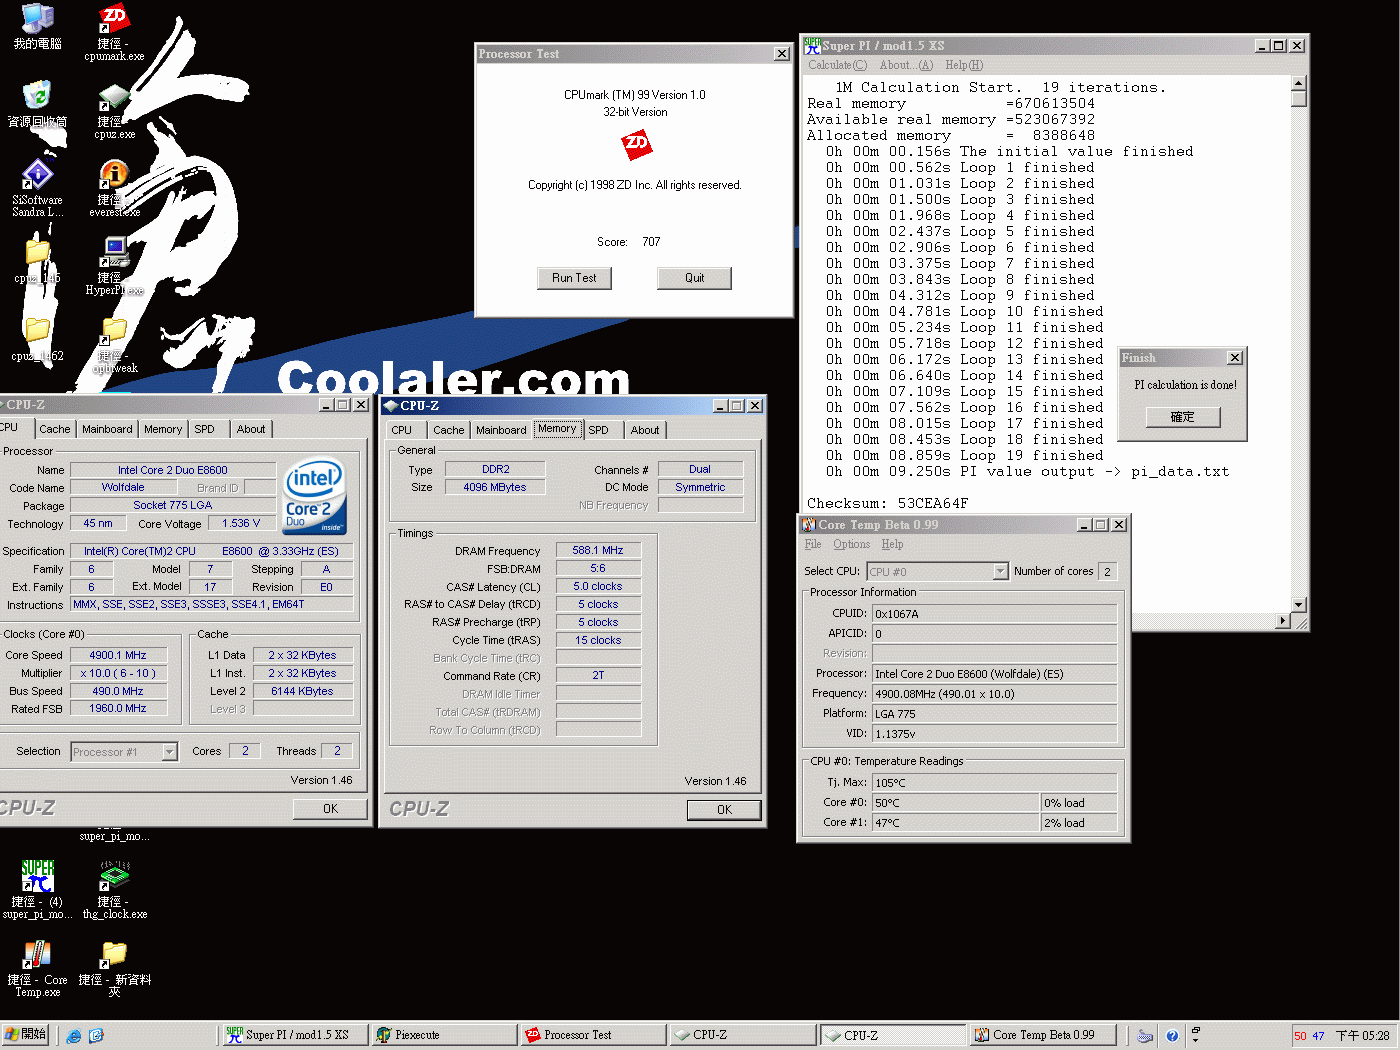Viewport: 1400px width, 1050px height.
Task: Switch to Piexecute taskbar button
Action: 443,1035
